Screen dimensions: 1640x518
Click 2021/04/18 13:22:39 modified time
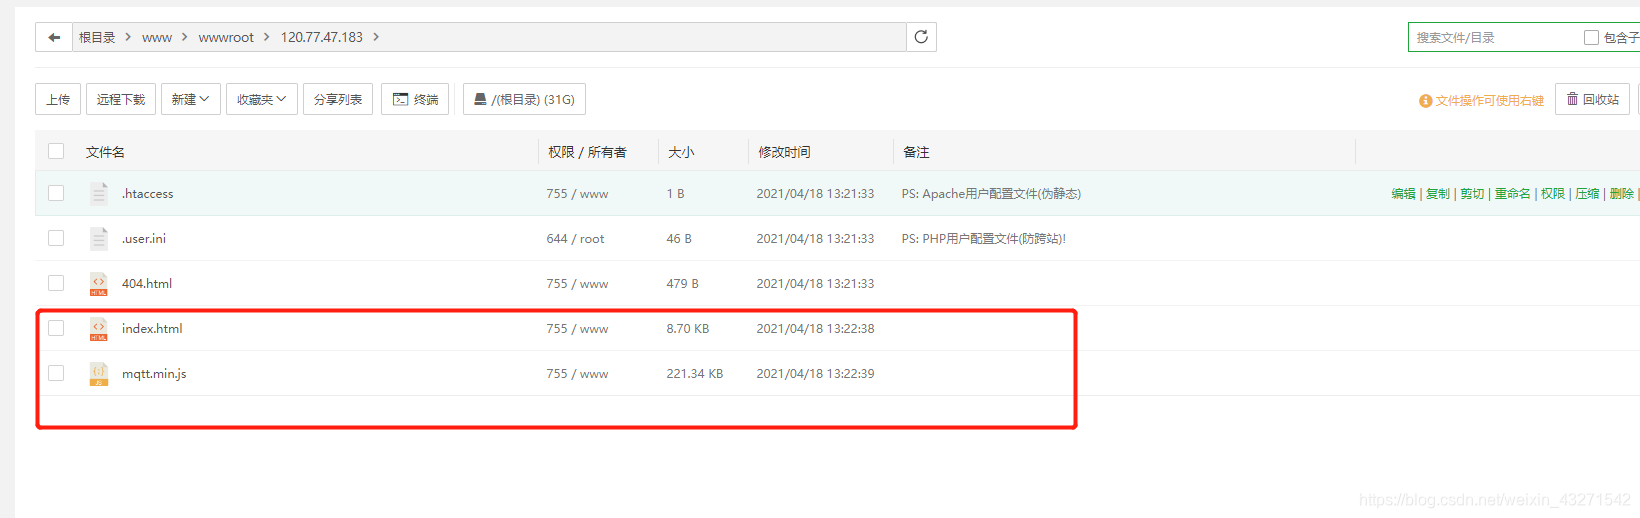pos(815,373)
